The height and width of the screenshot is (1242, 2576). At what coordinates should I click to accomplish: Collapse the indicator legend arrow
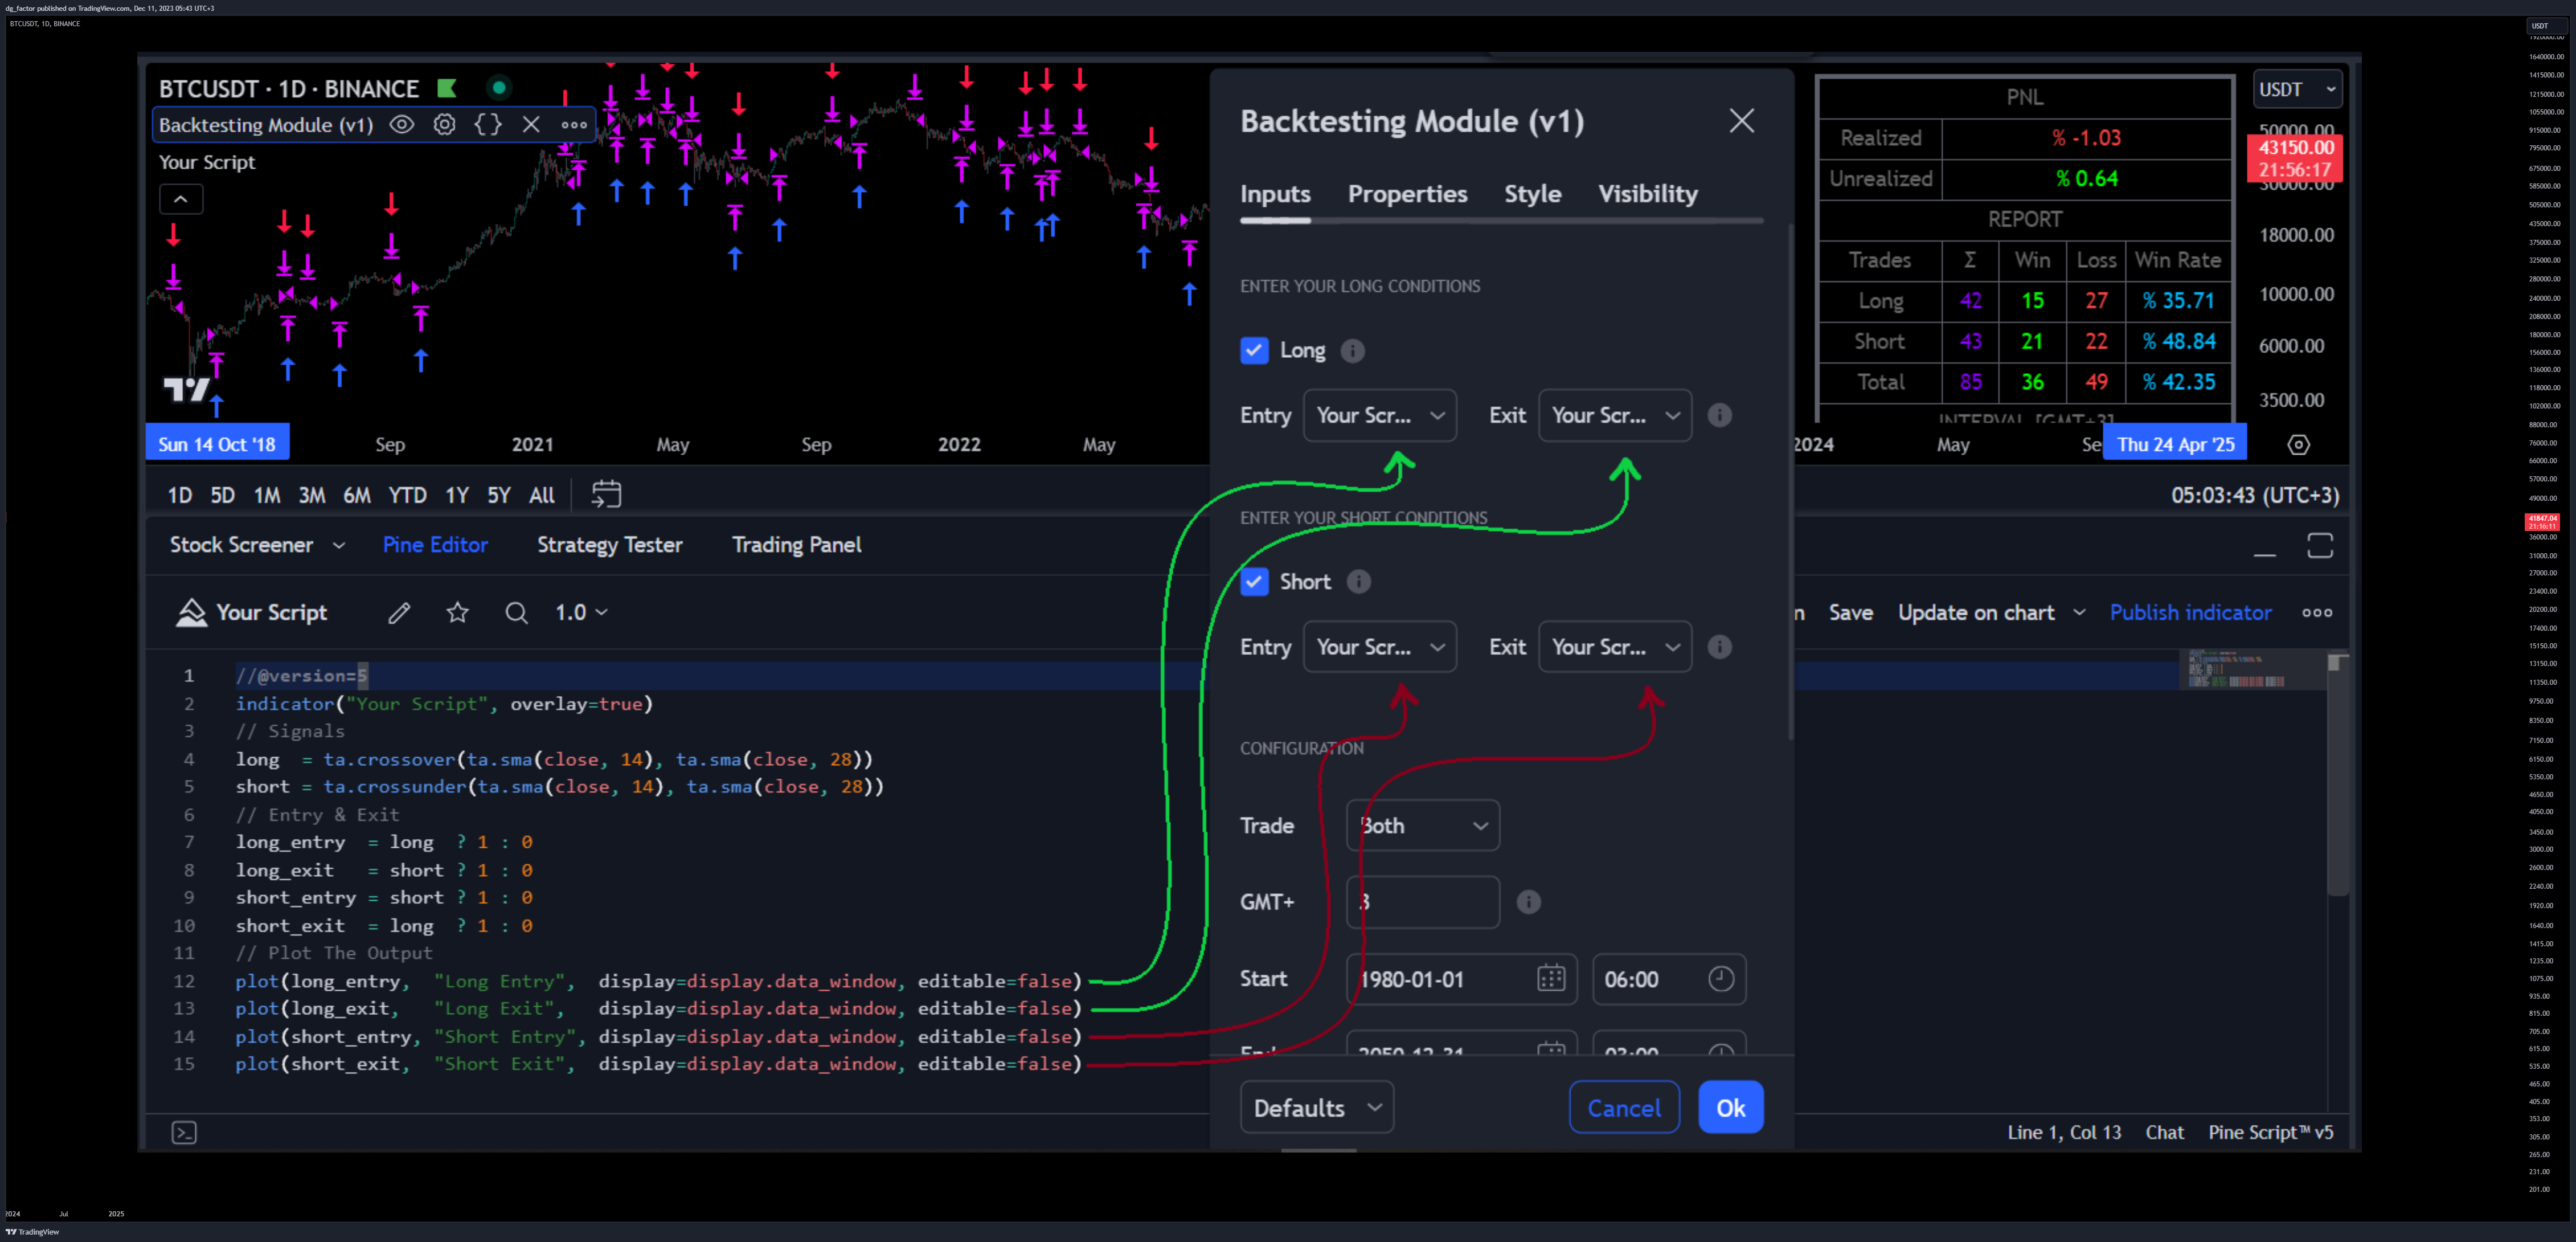[x=181, y=199]
